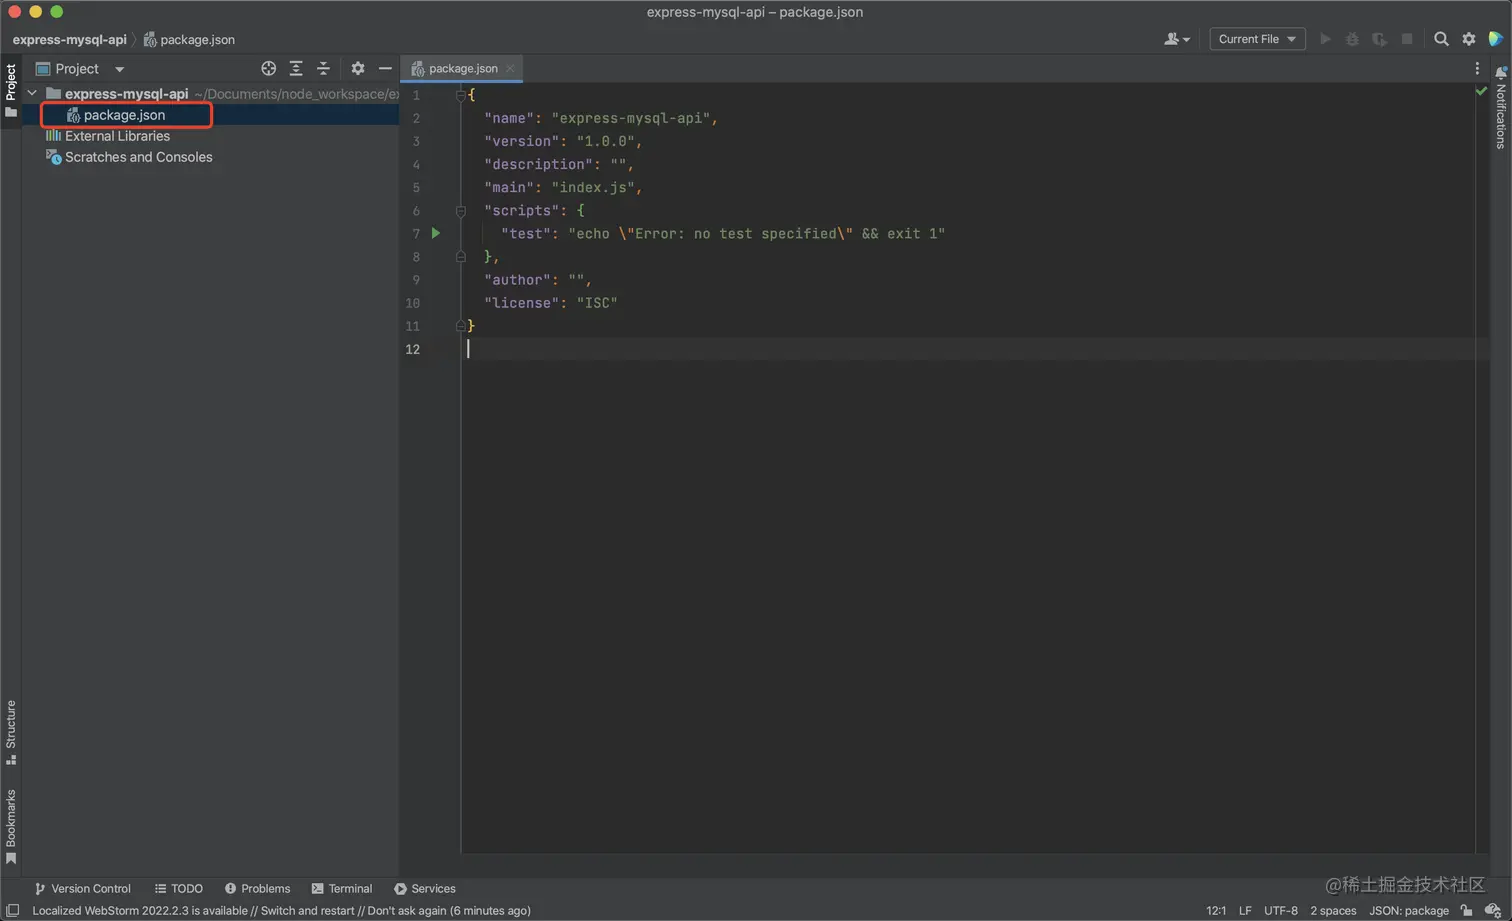Click the fold end marker at line 8

point(461,256)
